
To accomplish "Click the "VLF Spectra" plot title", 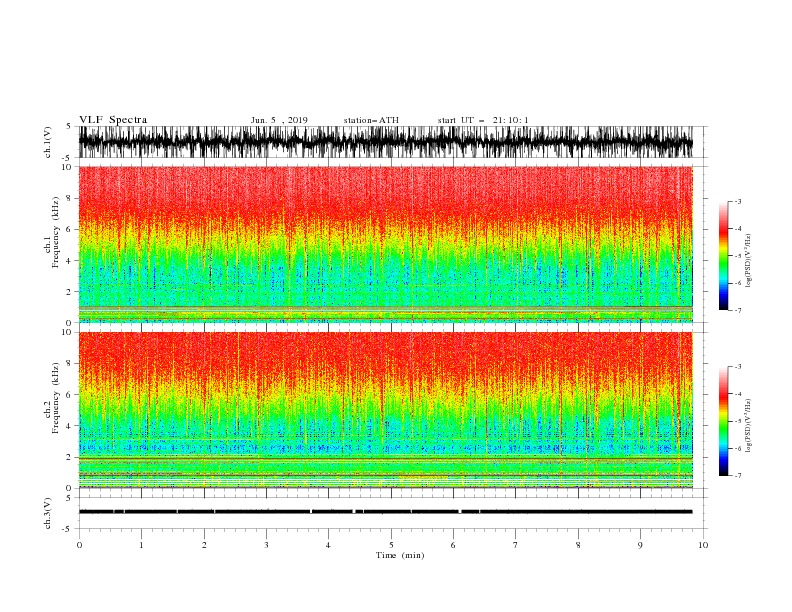I will [113, 120].
